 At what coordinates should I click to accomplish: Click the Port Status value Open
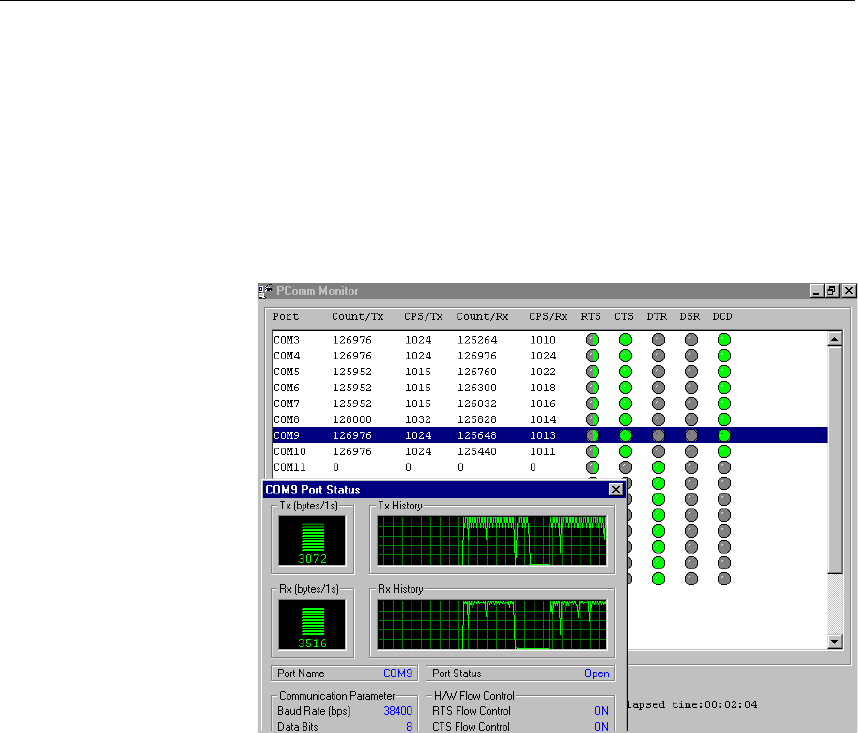coord(596,673)
